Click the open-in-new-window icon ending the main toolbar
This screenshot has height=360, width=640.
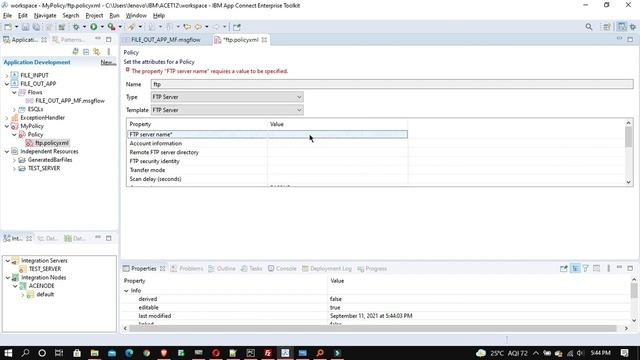237,27
